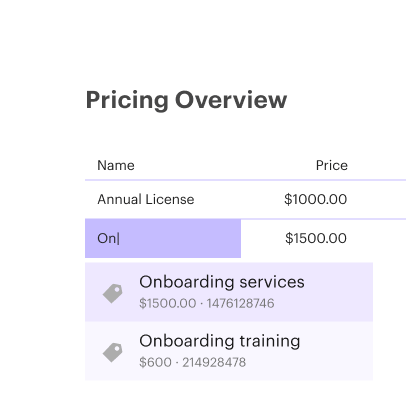Screen dimensions: 406x406
Task: Click product ID 1476128746 in the suggestions
Action: 240,303
